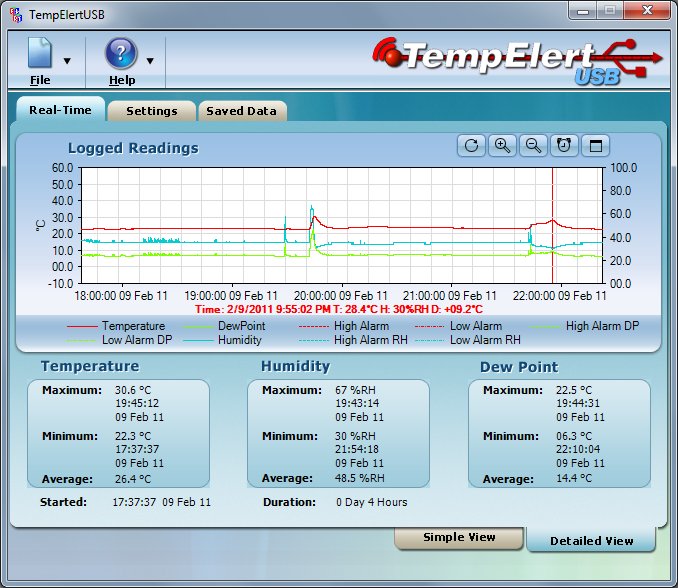Click minimum temperature value 22.3 °C
678x588 pixels.
coord(133,436)
